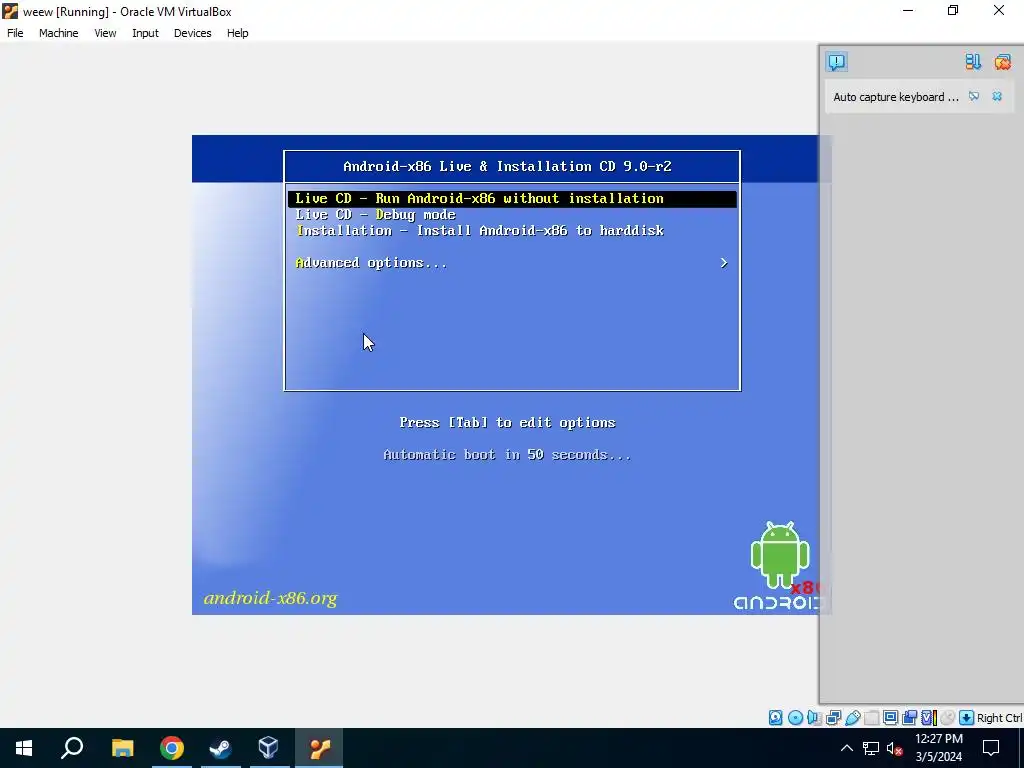Click the USB devices status icon
1024x768 pixels.
[x=852, y=718]
